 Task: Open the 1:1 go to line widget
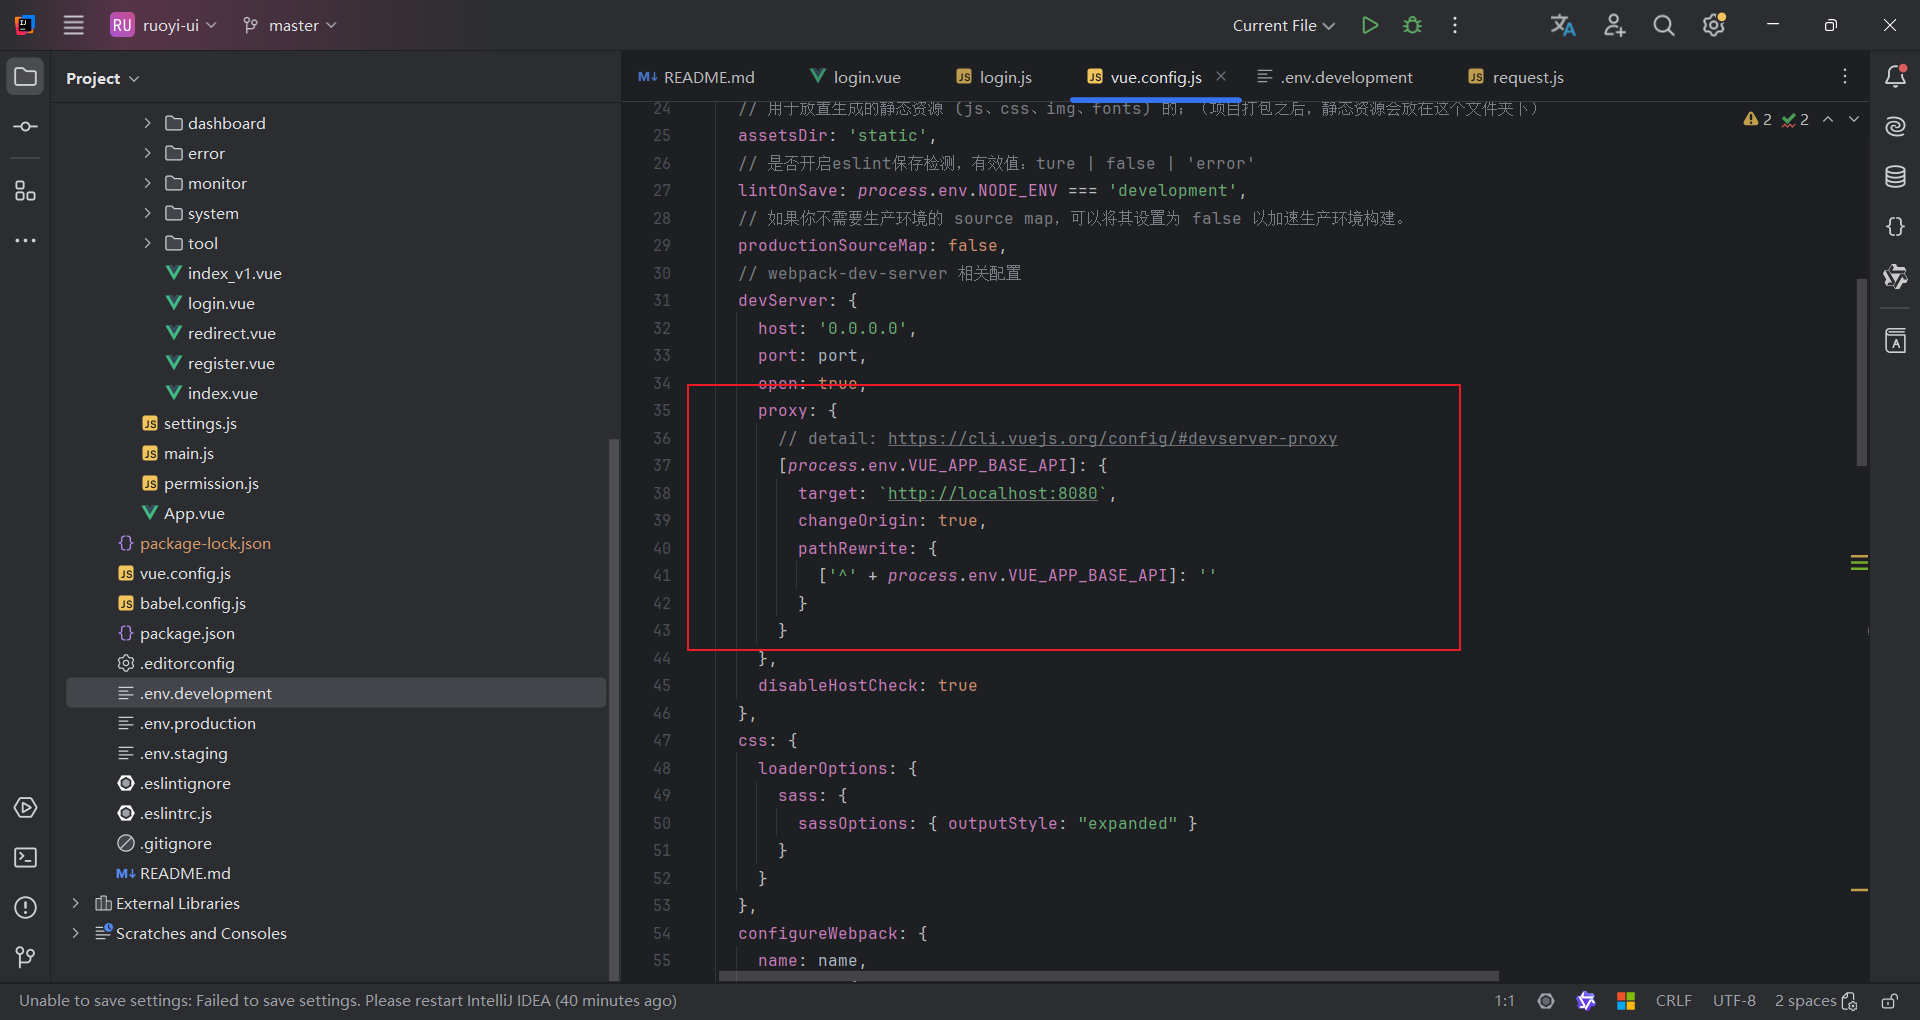click(x=1504, y=1001)
